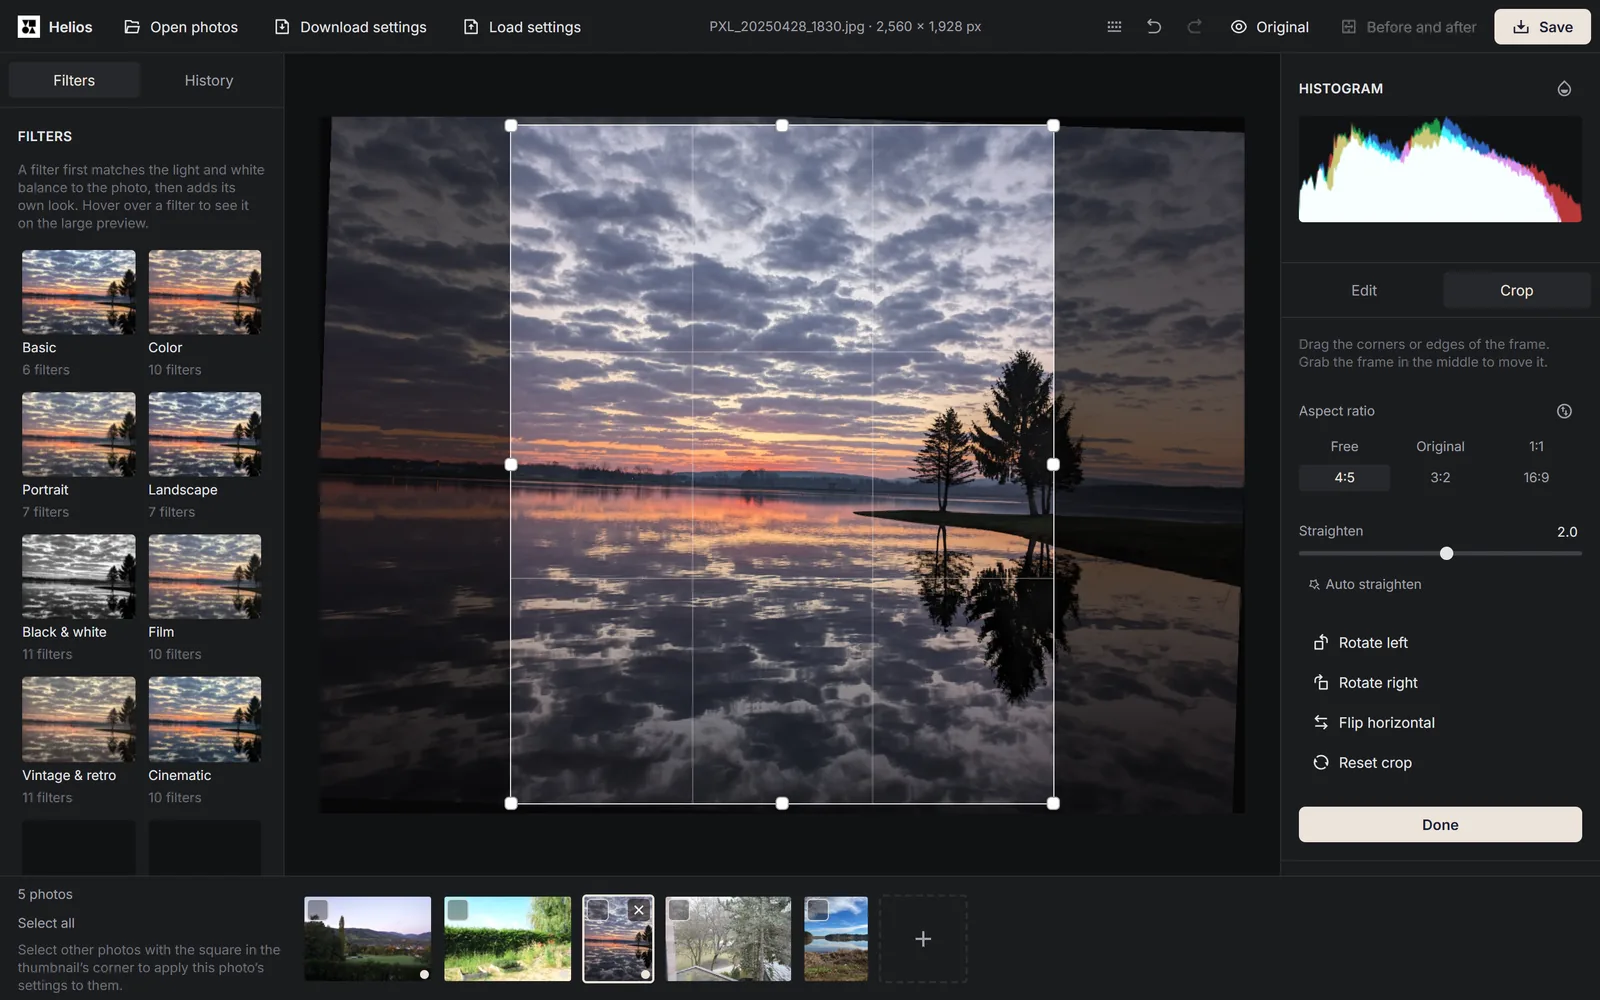The height and width of the screenshot is (1000, 1600).
Task: Open the Cinematic filter group
Action: point(205,741)
